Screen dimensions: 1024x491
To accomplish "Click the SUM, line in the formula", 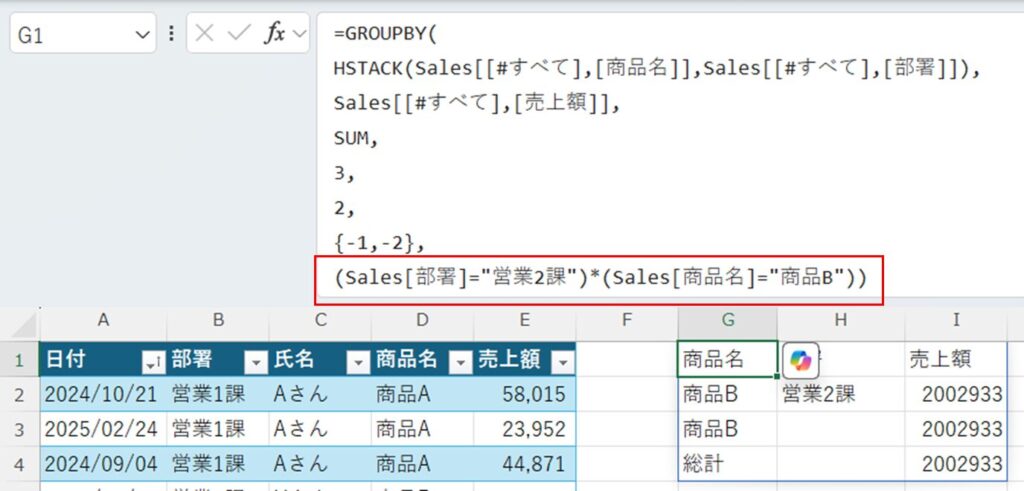I will [x=355, y=138].
